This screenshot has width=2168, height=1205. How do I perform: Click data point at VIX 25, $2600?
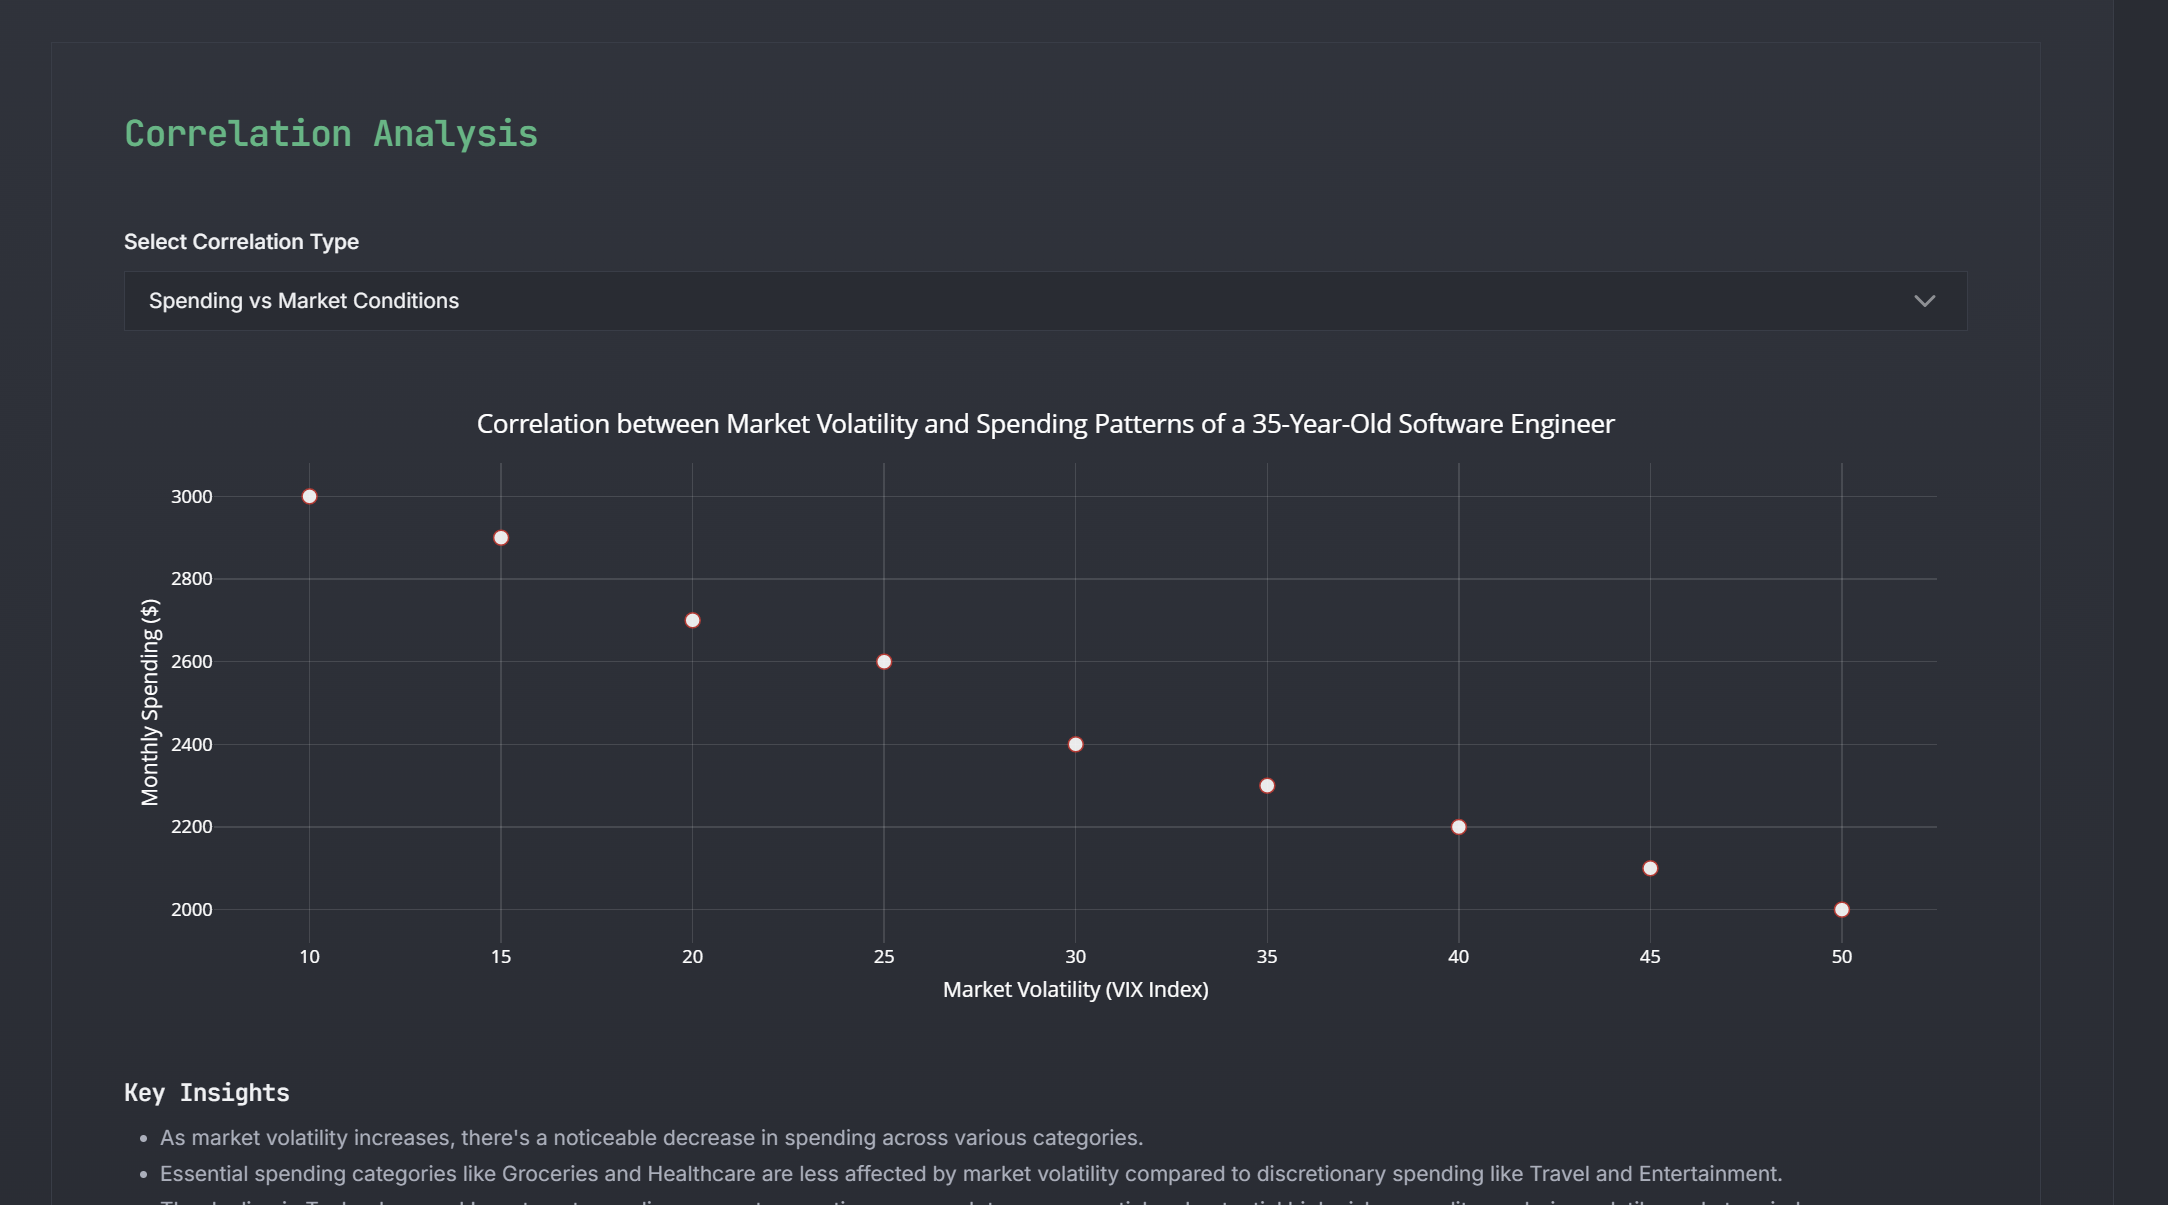tap(884, 662)
